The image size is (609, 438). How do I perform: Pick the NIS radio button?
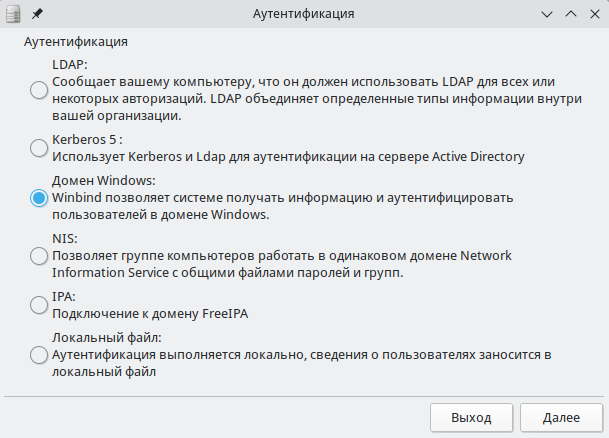point(39,256)
